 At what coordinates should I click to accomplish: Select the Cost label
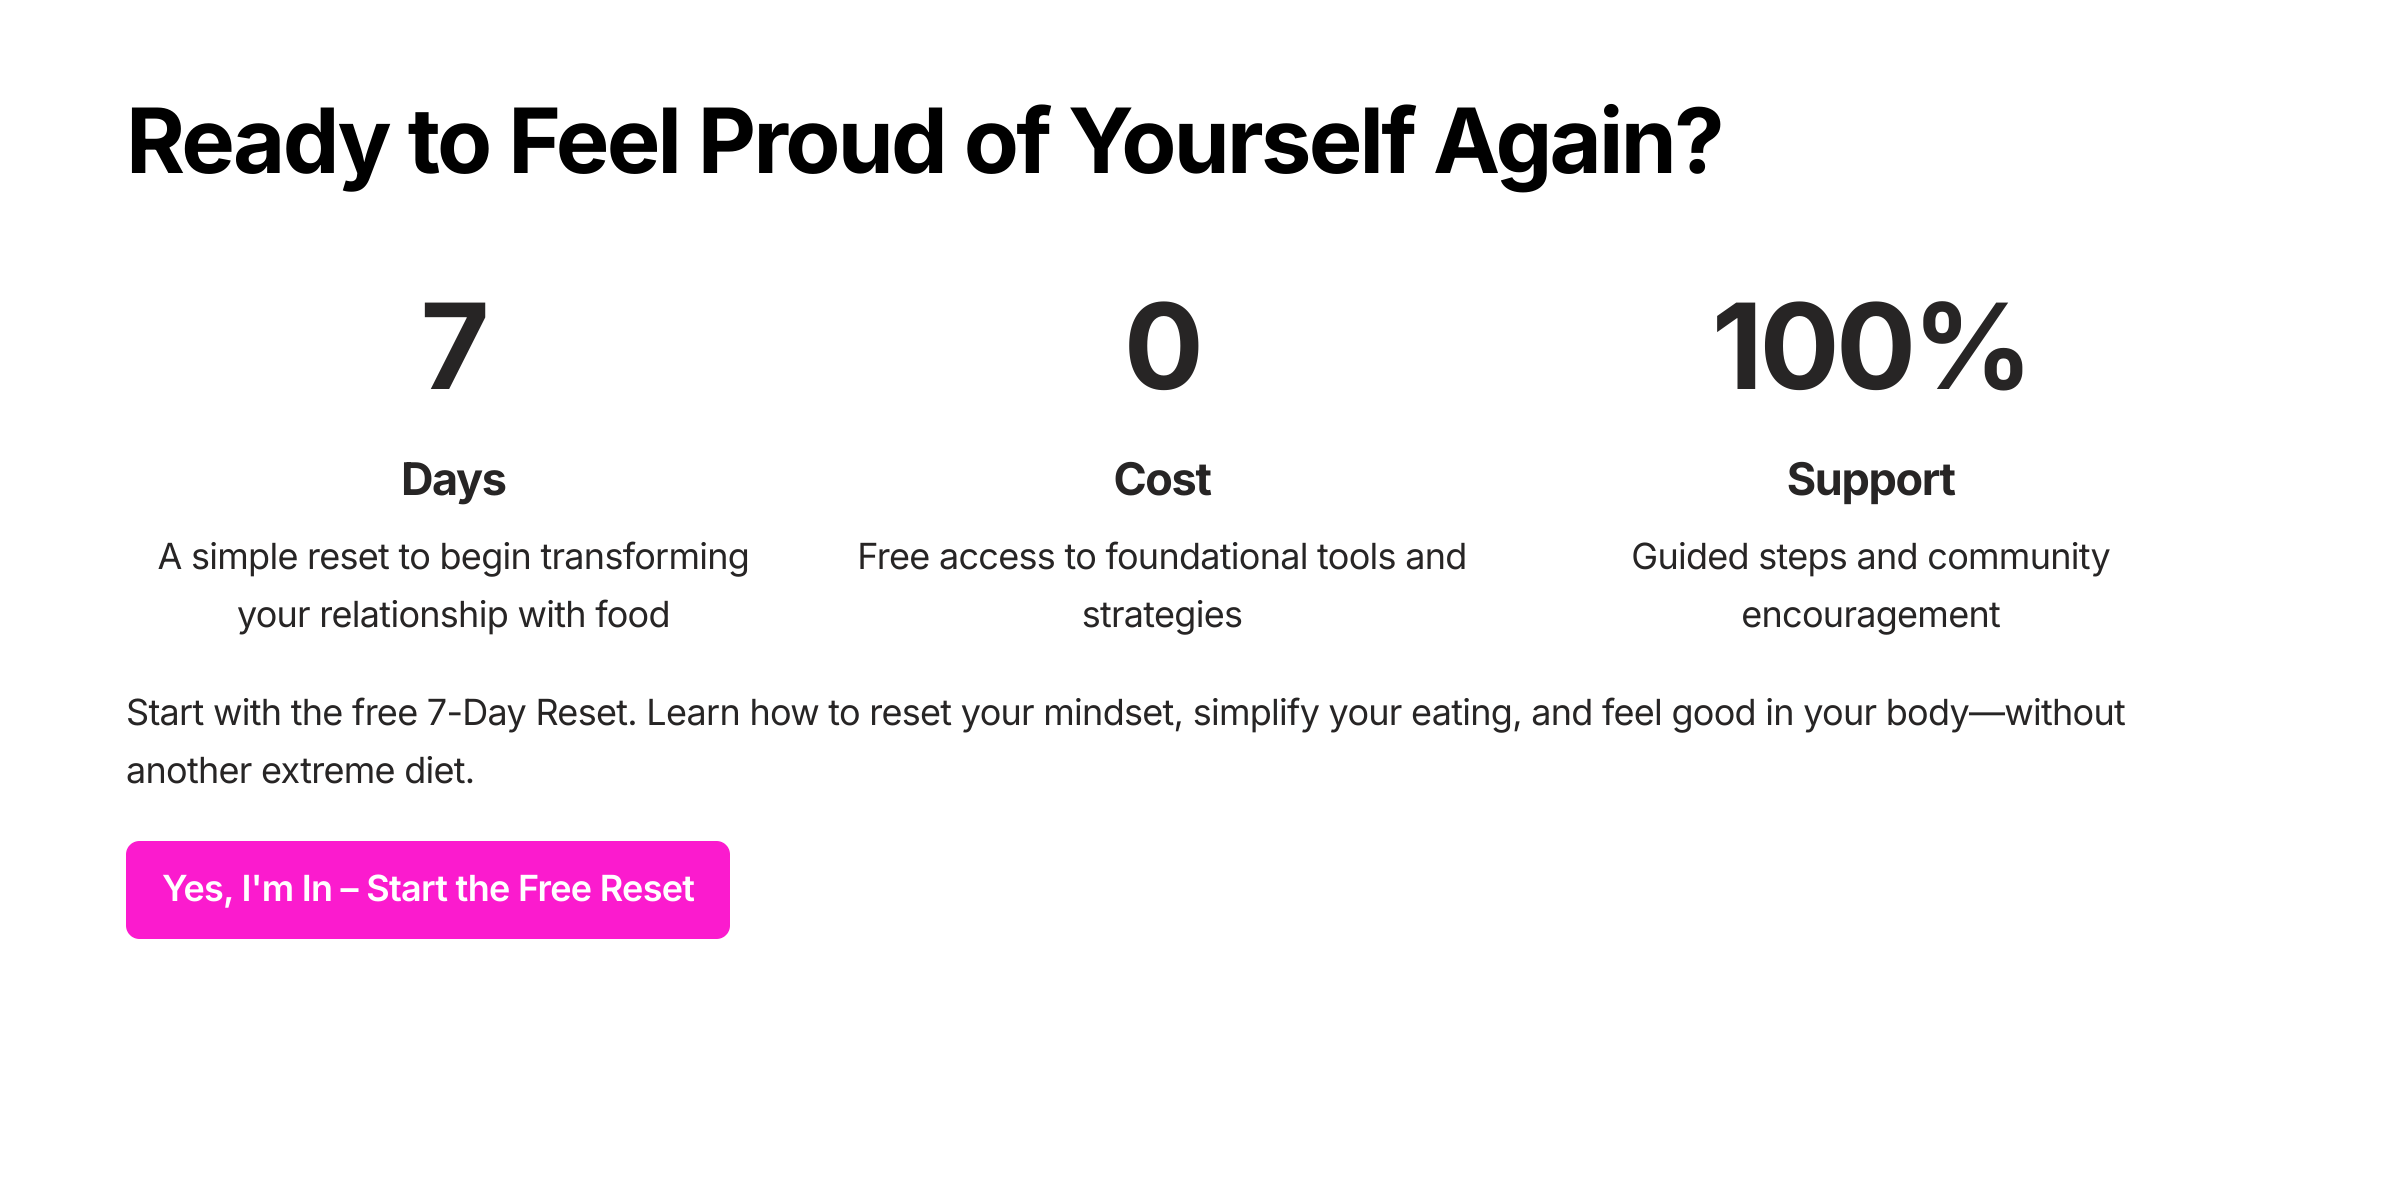pyautogui.click(x=1162, y=480)
